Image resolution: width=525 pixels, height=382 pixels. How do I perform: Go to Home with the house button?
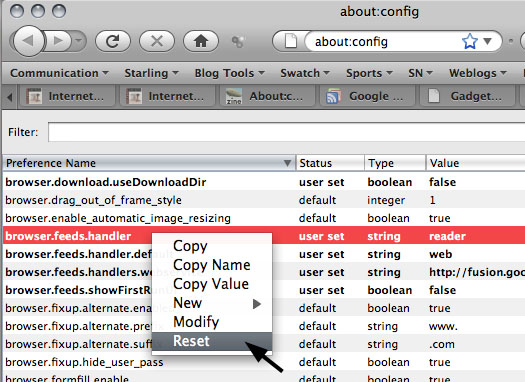(201, 41)
